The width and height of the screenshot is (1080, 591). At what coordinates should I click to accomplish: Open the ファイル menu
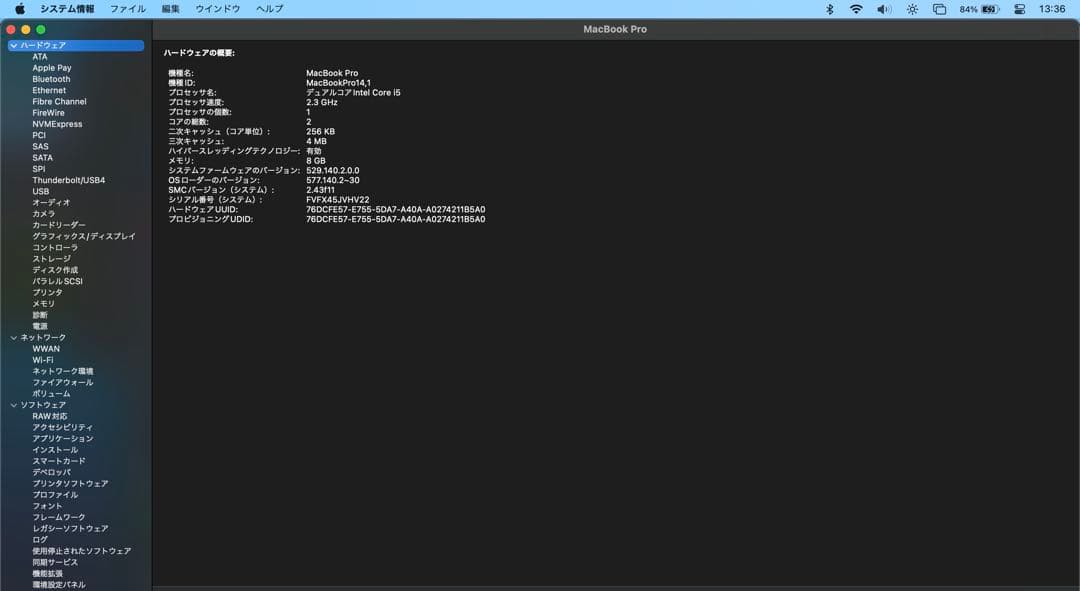pyautogui.click(x=127, y=9)
